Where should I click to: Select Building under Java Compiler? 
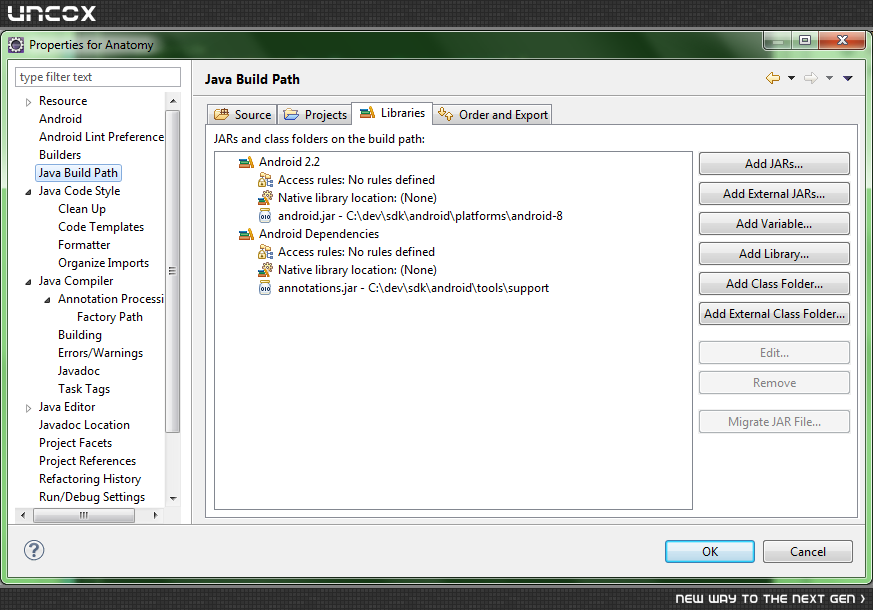[x=80, y=335]
